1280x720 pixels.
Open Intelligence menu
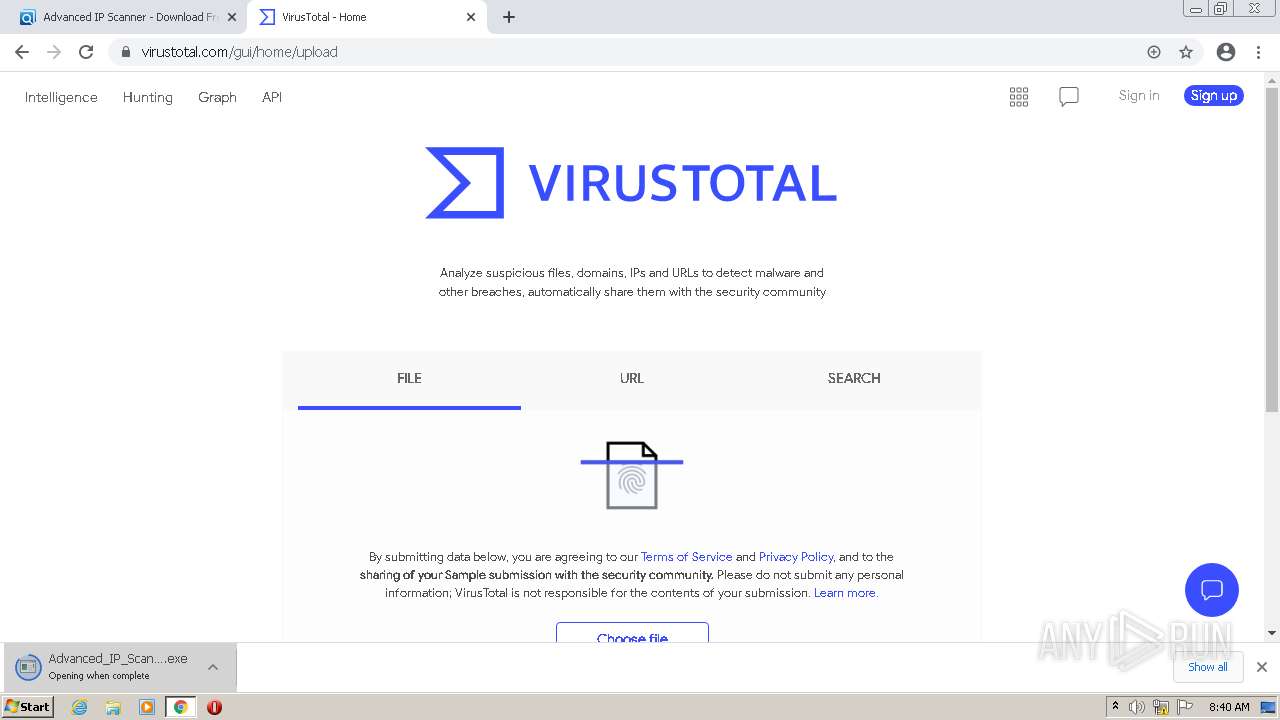pos(61,97)
